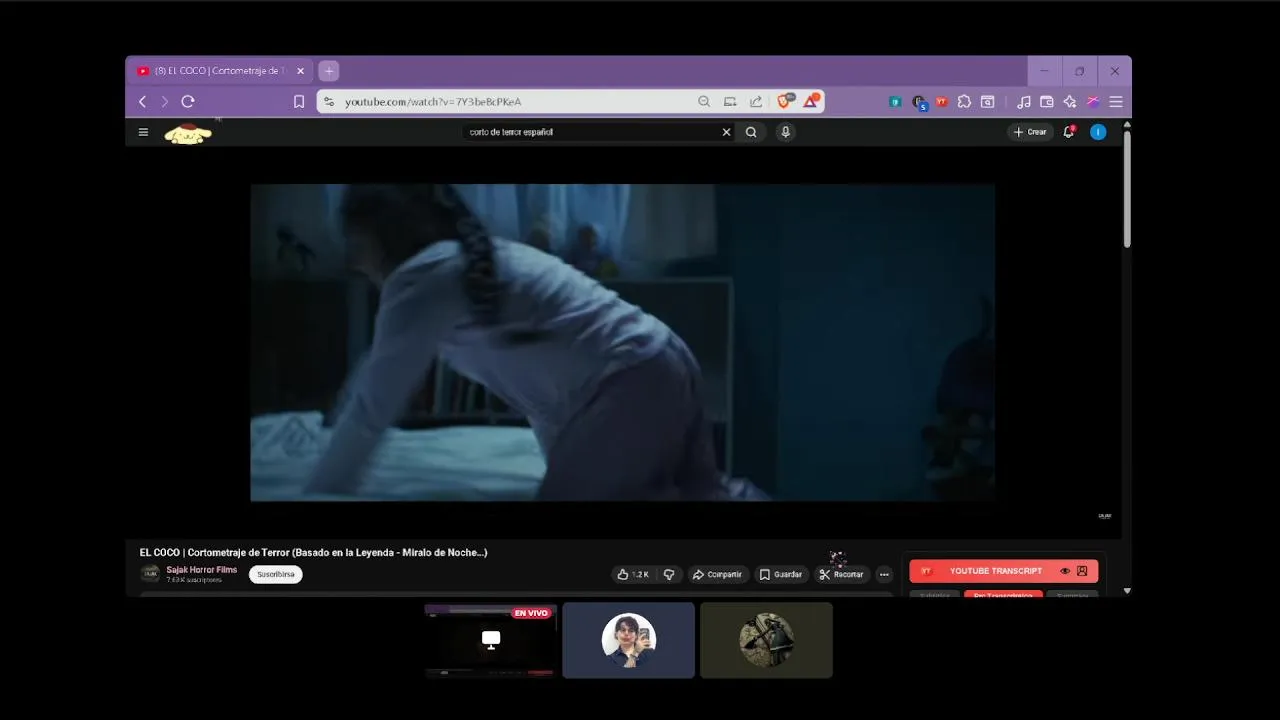
Task: Open the red YT extension icon
Action: click(941, 101)
